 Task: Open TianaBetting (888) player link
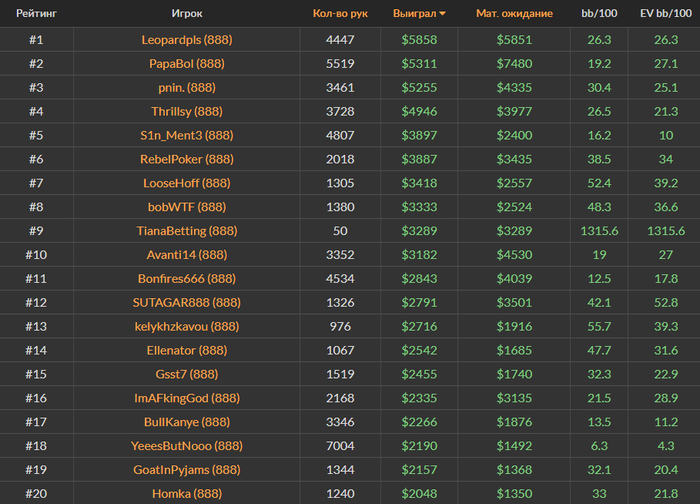tap(187, 230)
